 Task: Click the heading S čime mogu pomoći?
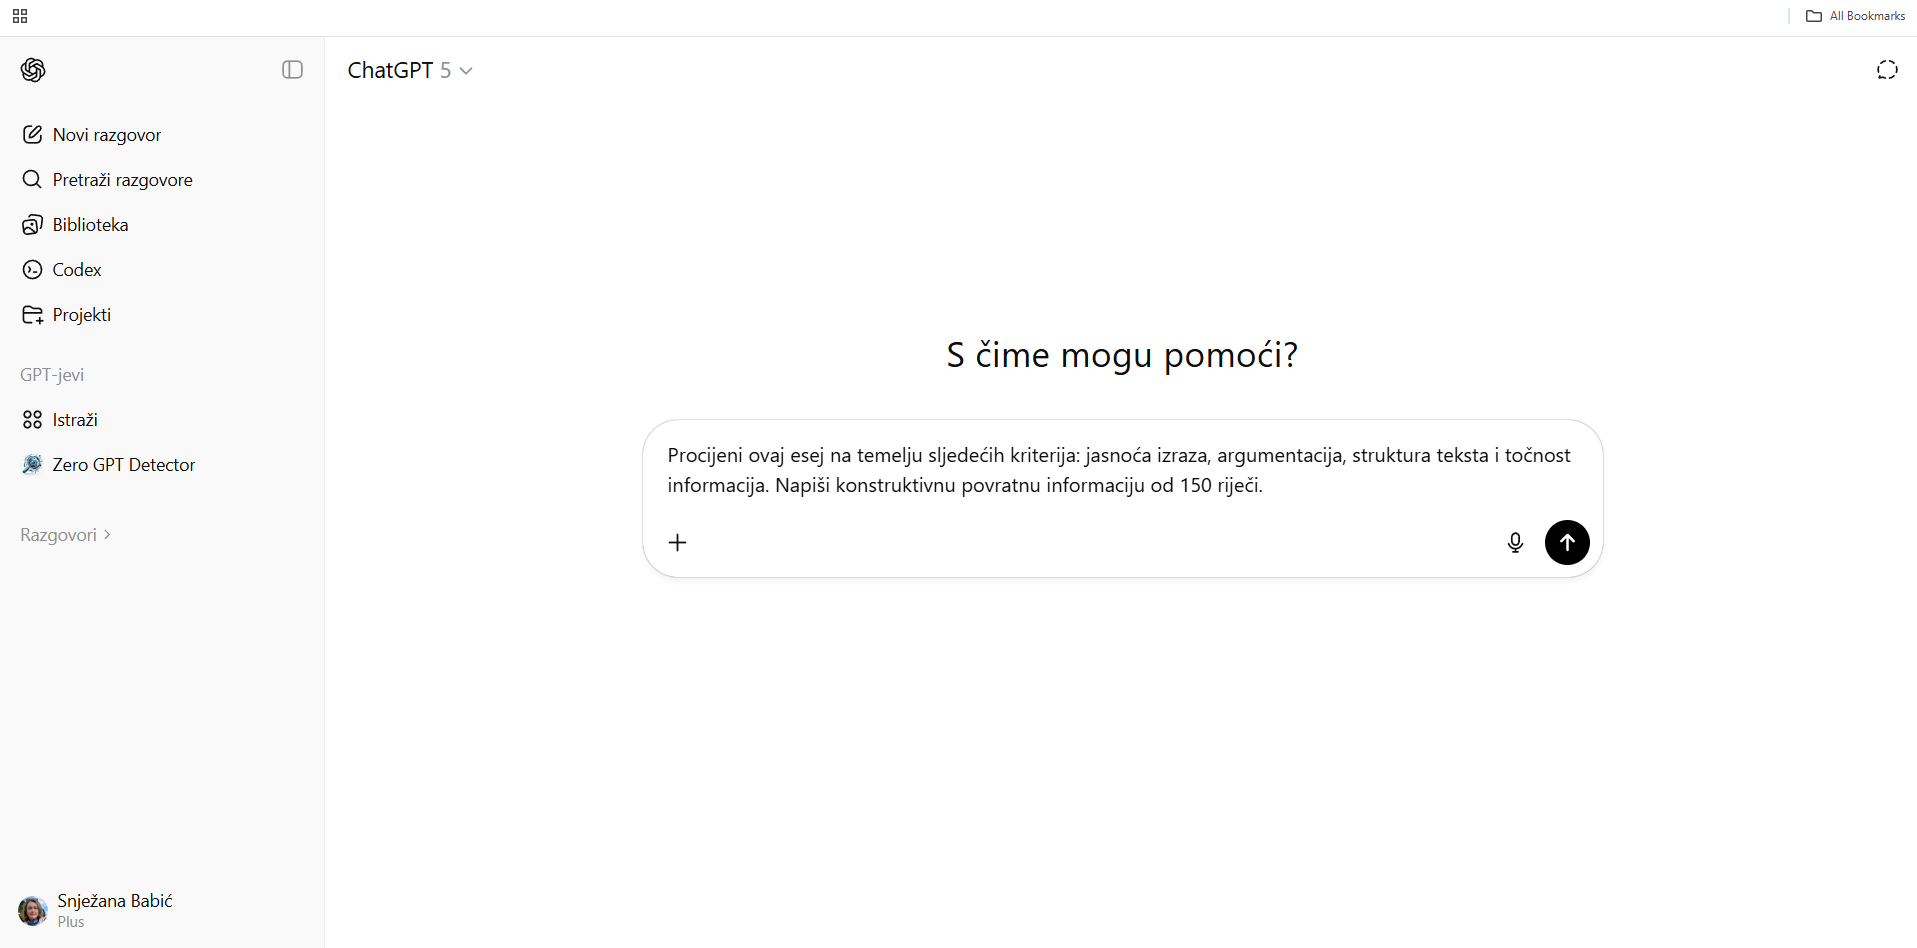(1122, 355)
